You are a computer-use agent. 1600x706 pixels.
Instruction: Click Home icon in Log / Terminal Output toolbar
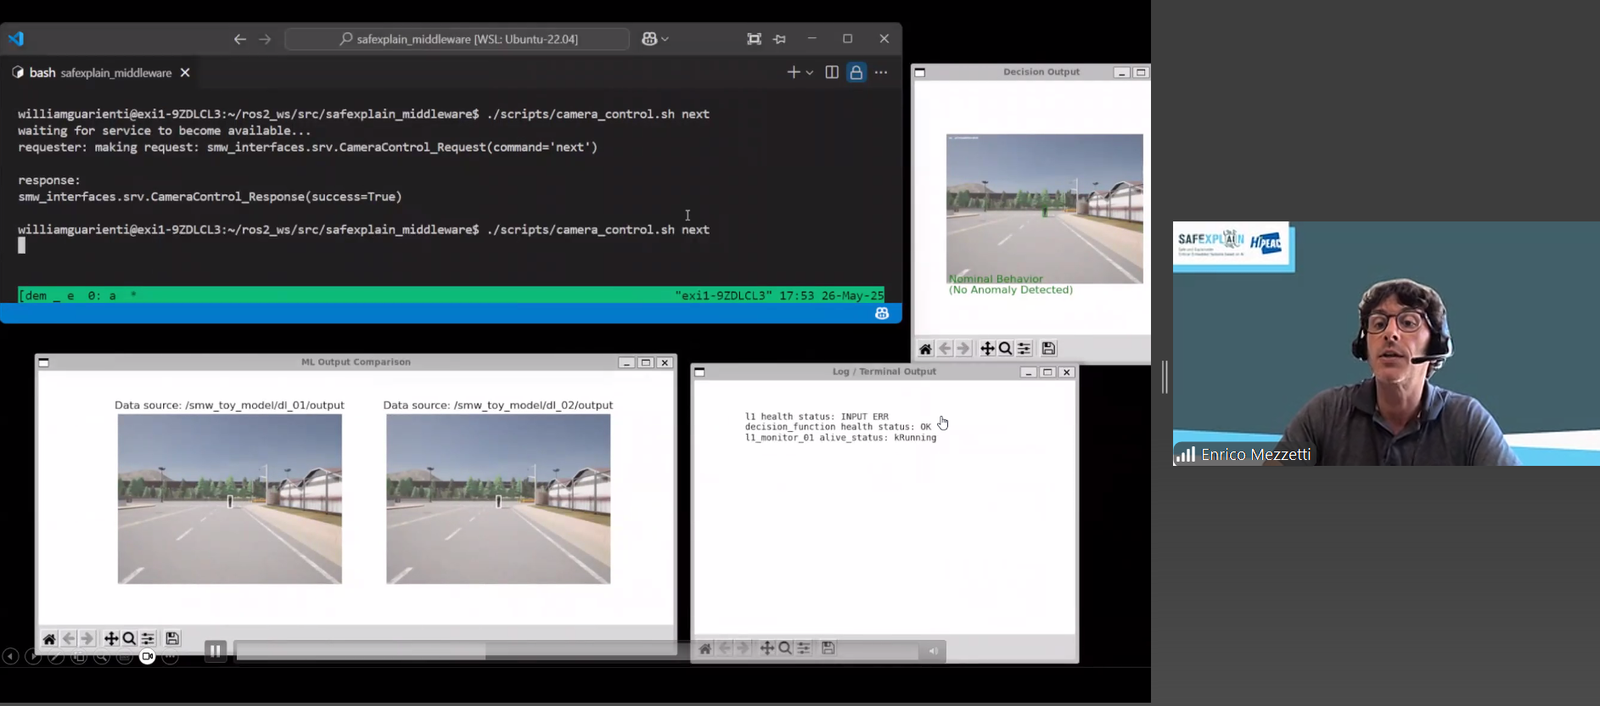tap(705, 648)
